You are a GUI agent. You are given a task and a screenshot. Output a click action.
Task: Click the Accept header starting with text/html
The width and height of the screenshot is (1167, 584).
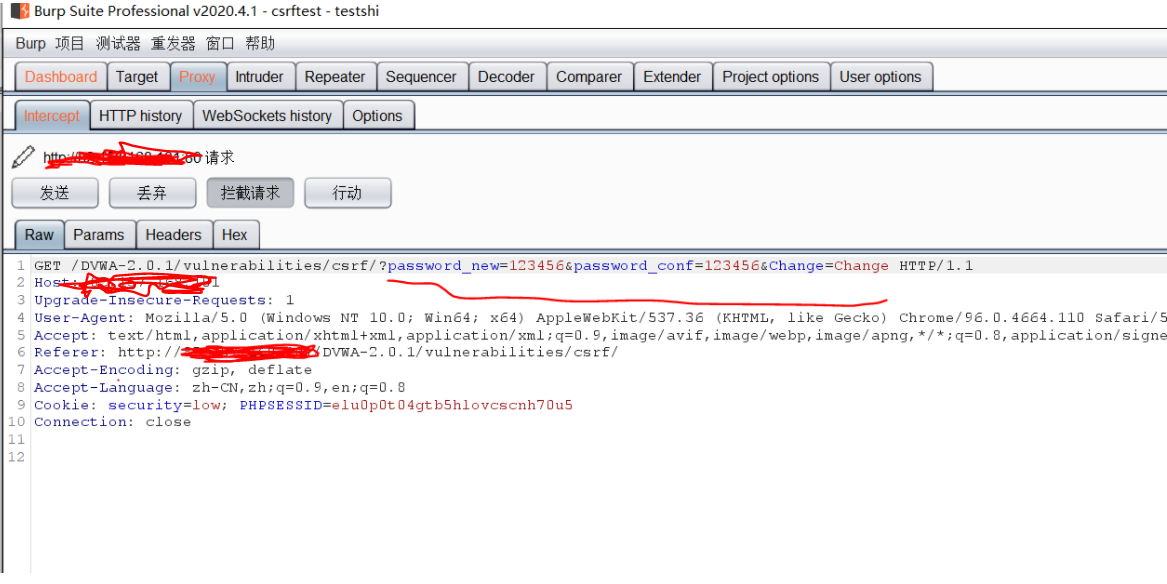point(599,336)
